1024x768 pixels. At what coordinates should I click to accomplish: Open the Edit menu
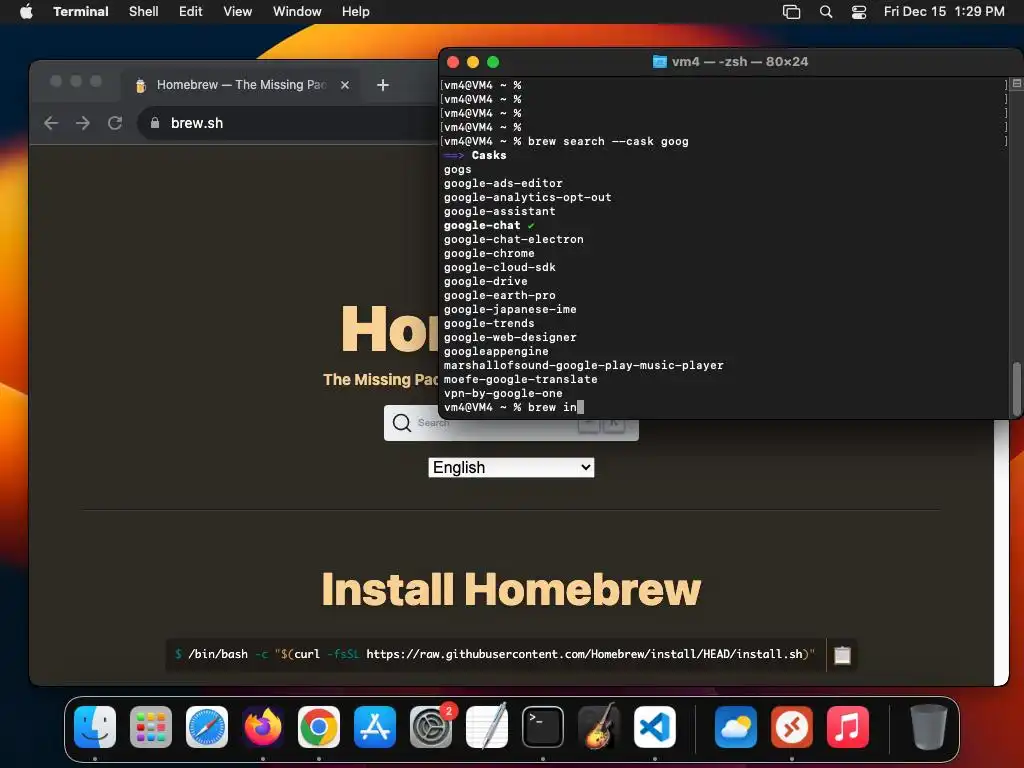point(191,11)
